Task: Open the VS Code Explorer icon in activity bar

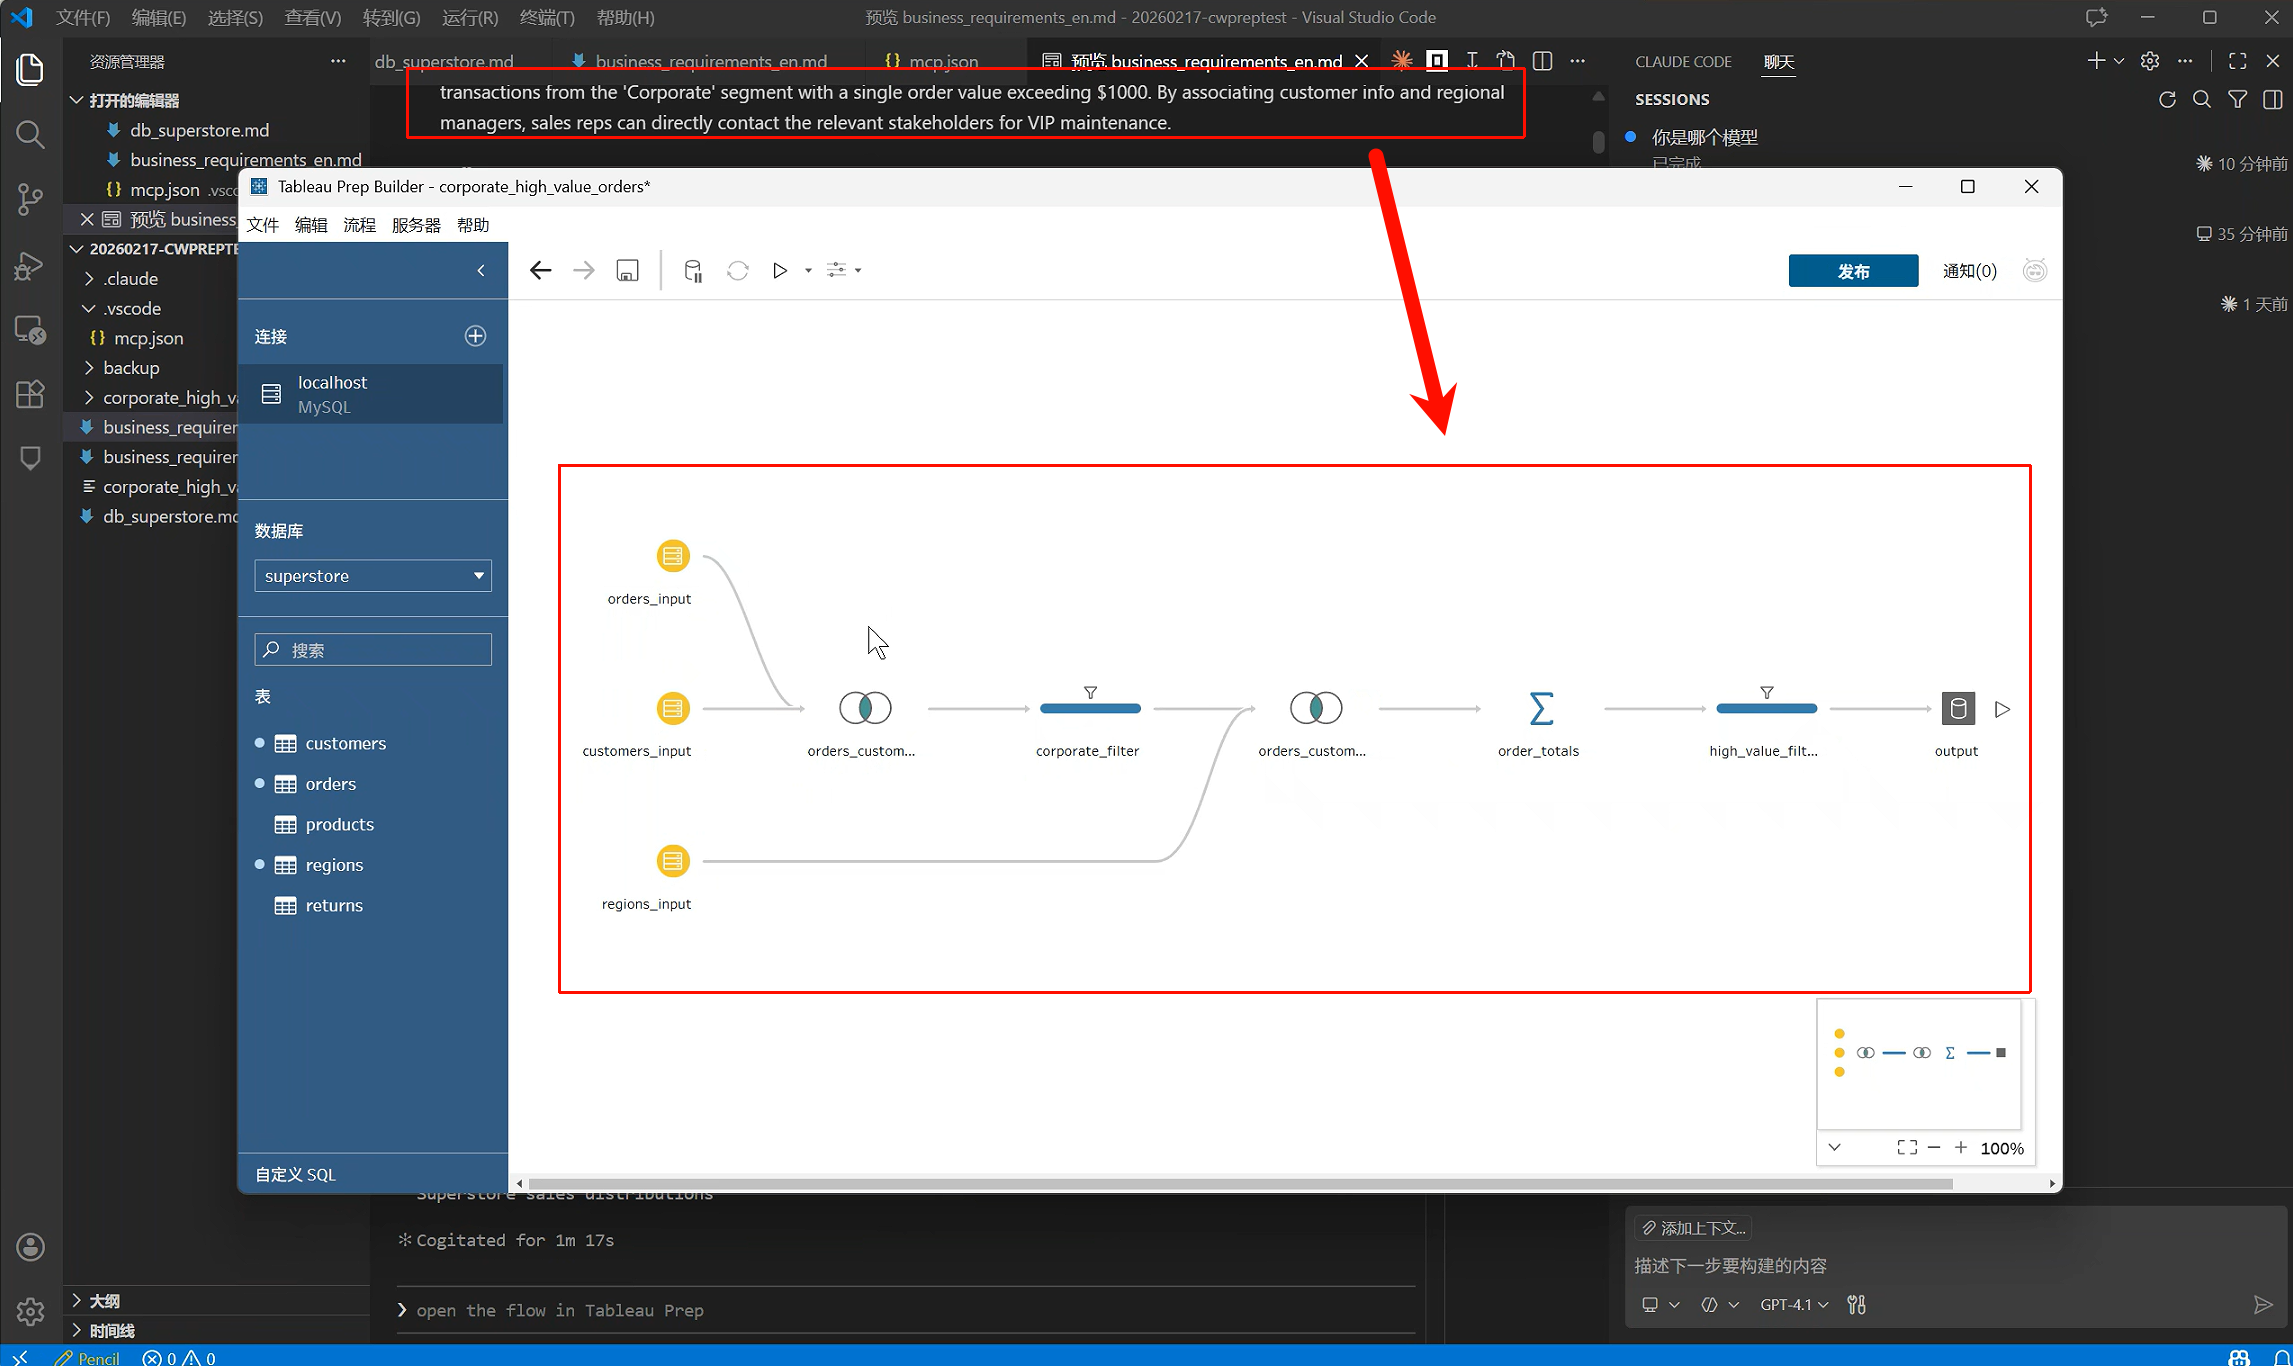Action: 30,69
